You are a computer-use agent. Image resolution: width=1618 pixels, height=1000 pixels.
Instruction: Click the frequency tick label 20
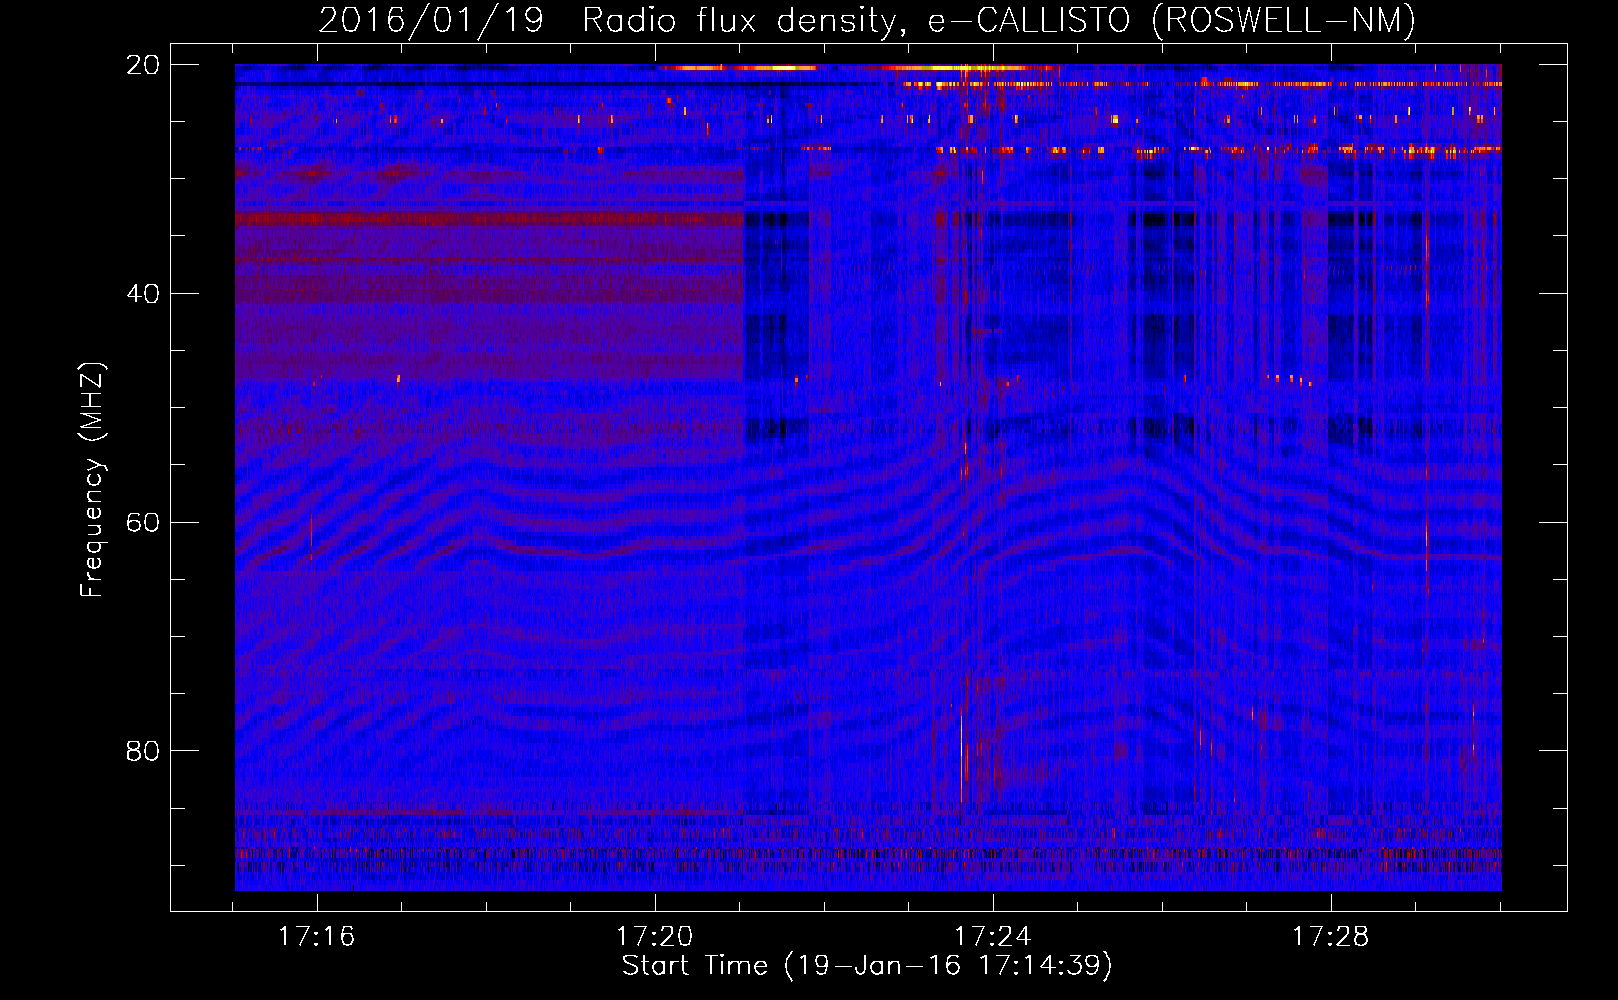pos(143,65)
